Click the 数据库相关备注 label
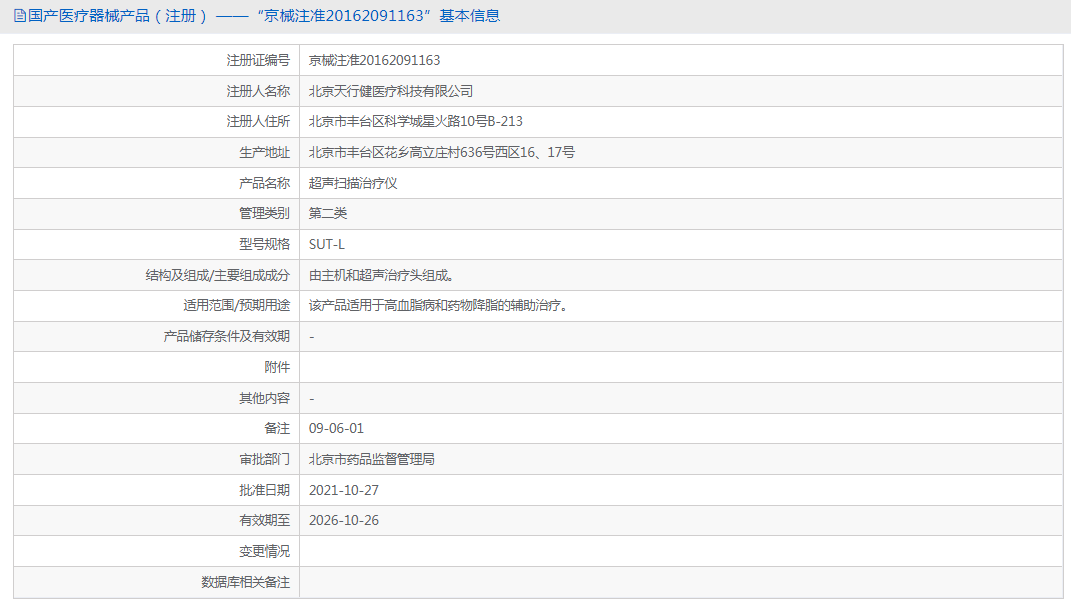The image size is (1071, 603). (246, 582)
